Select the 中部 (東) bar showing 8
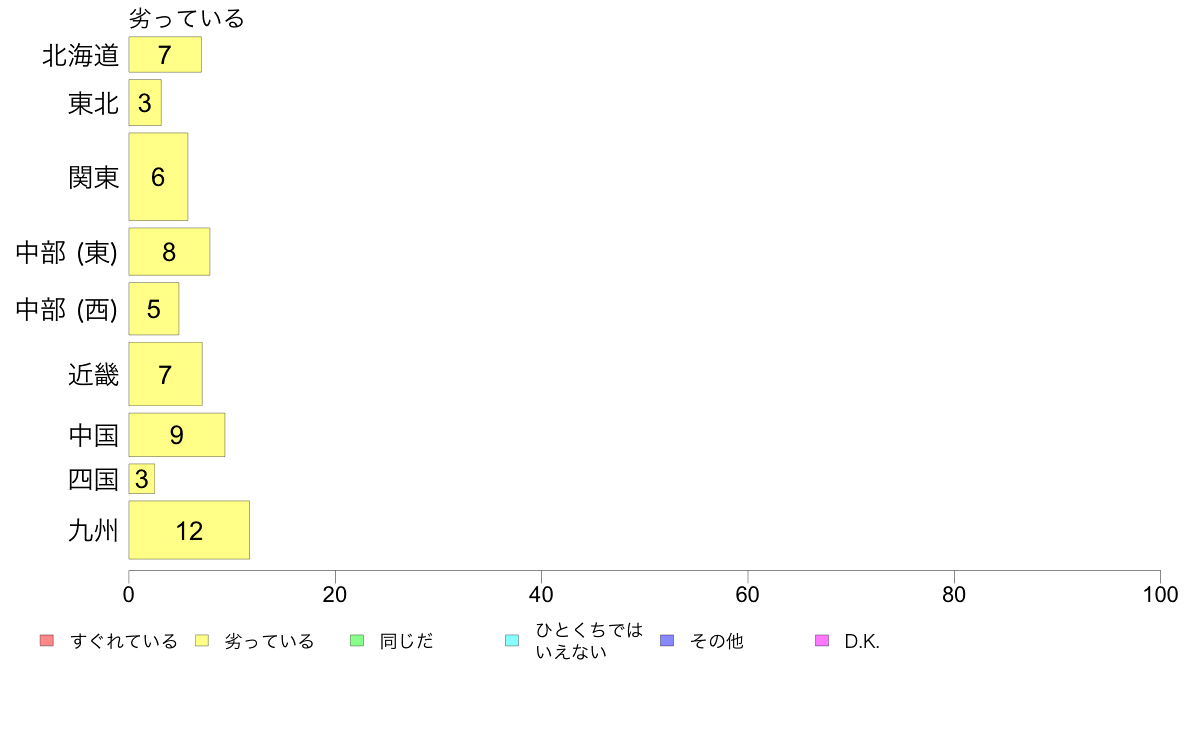Image resolution: width=1188 pixels, height=736 pixels. pyautogui.click(x=169, y=252)
